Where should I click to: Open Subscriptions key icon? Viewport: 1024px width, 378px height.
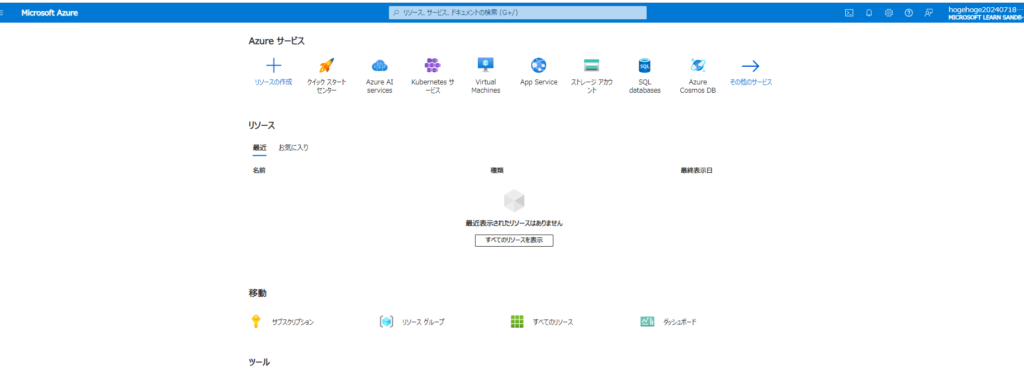256,322
